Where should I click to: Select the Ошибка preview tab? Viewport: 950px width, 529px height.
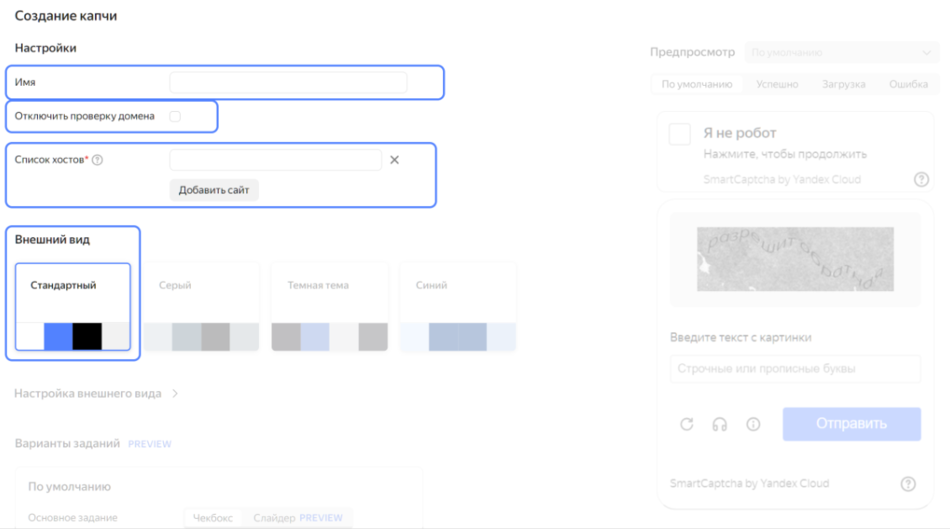point(908,84)
